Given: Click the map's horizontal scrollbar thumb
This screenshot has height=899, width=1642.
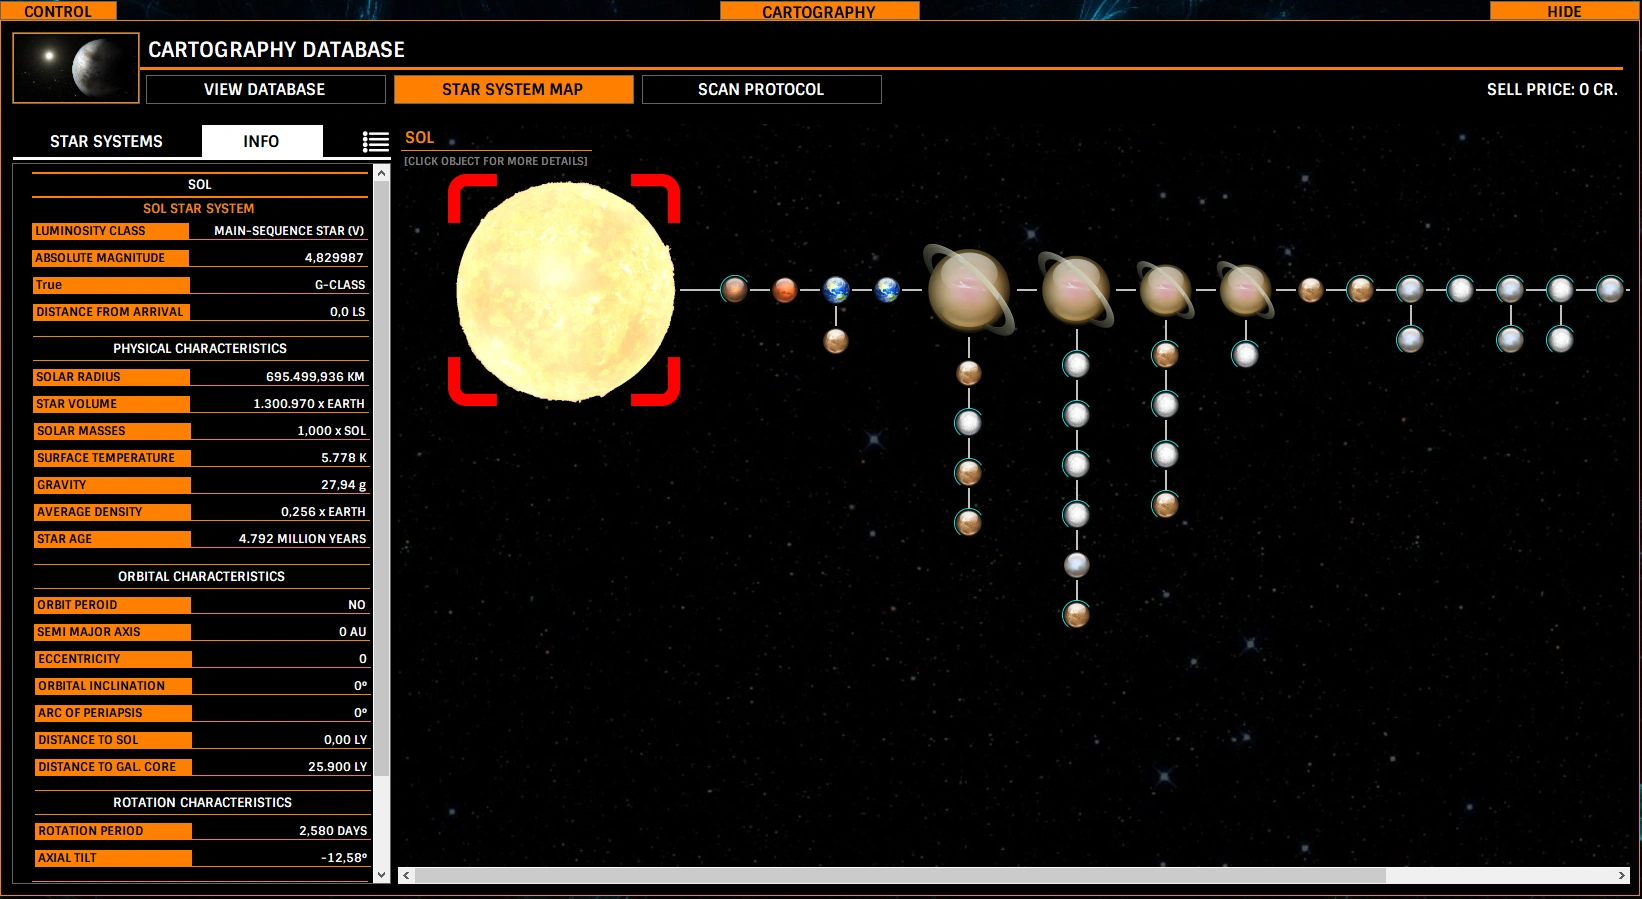Looking at the screenshot, I should (900, 875).
